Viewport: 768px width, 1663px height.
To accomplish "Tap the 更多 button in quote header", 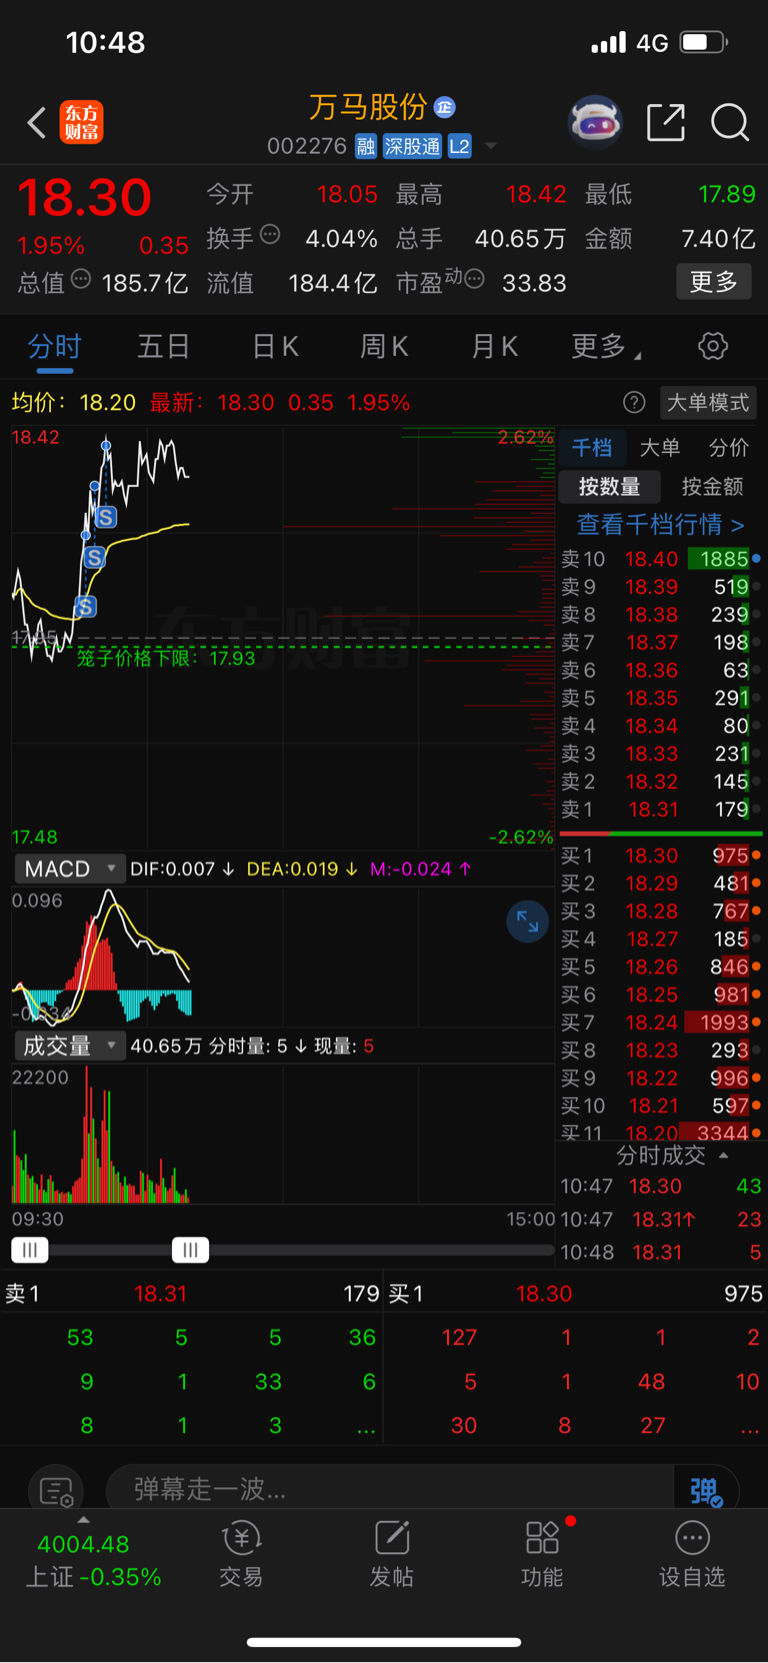I will coord(714,282).
